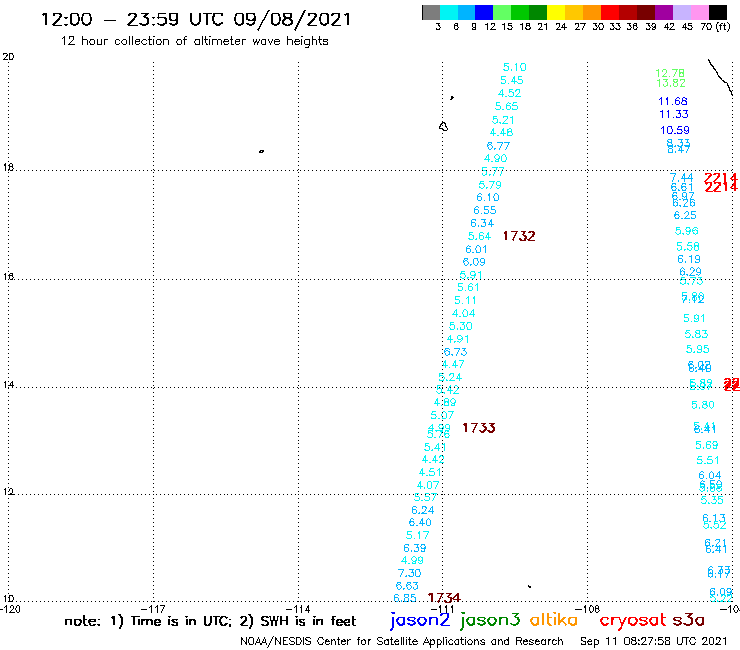The image size is (740, 650).
Task: Click the altika satellite legend label
Action: pos(554,619)
